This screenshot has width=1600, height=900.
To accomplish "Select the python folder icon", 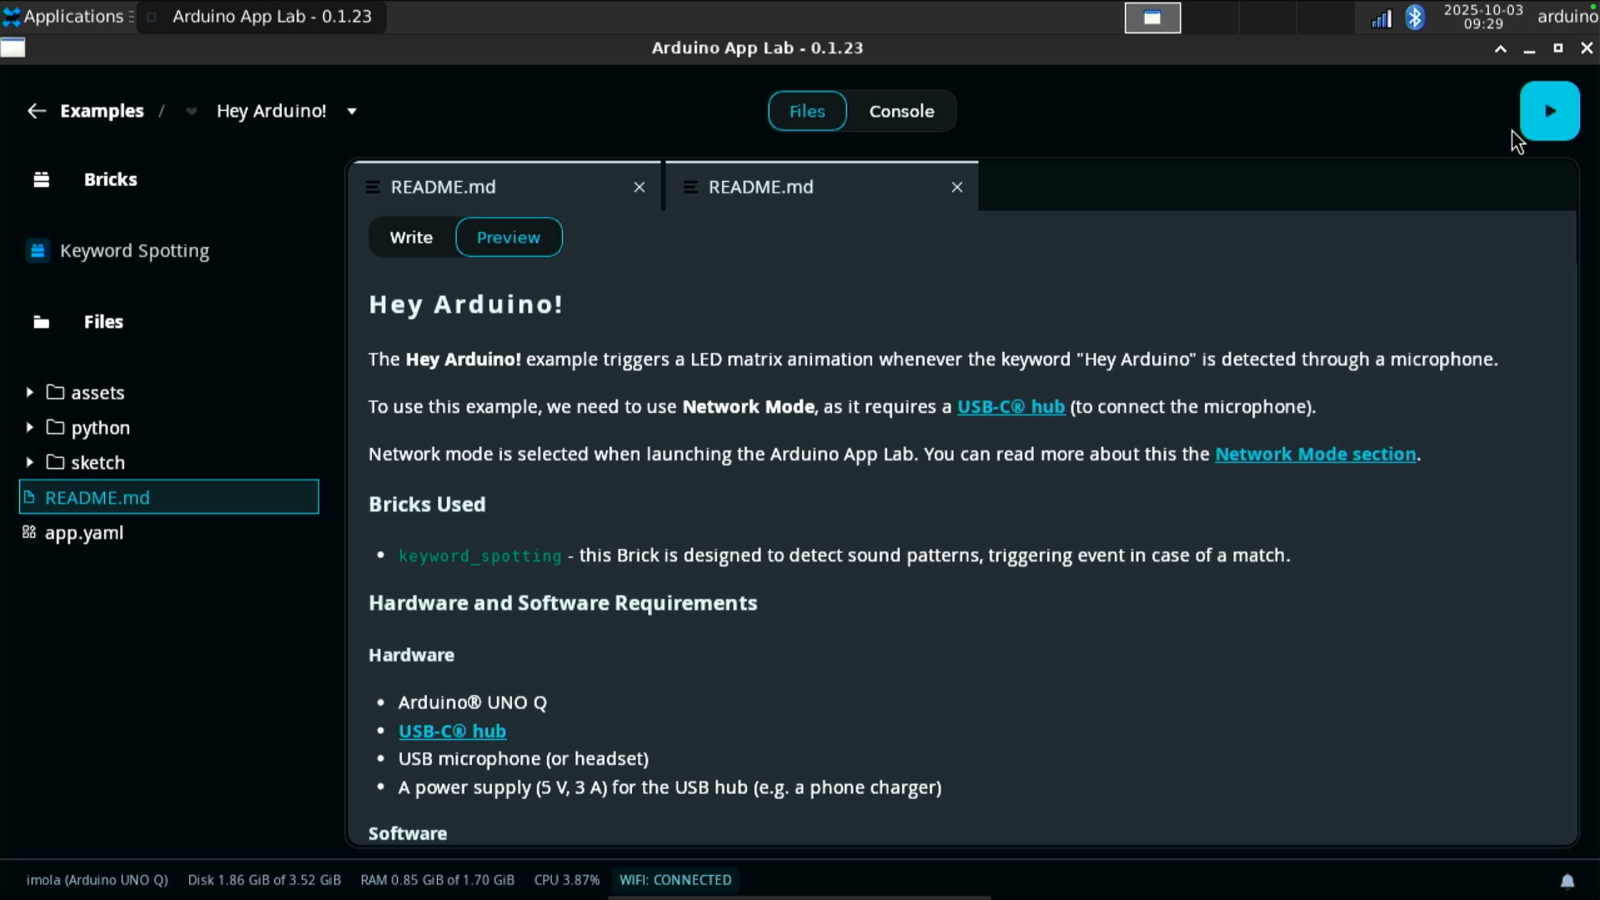I will point(55,427).
